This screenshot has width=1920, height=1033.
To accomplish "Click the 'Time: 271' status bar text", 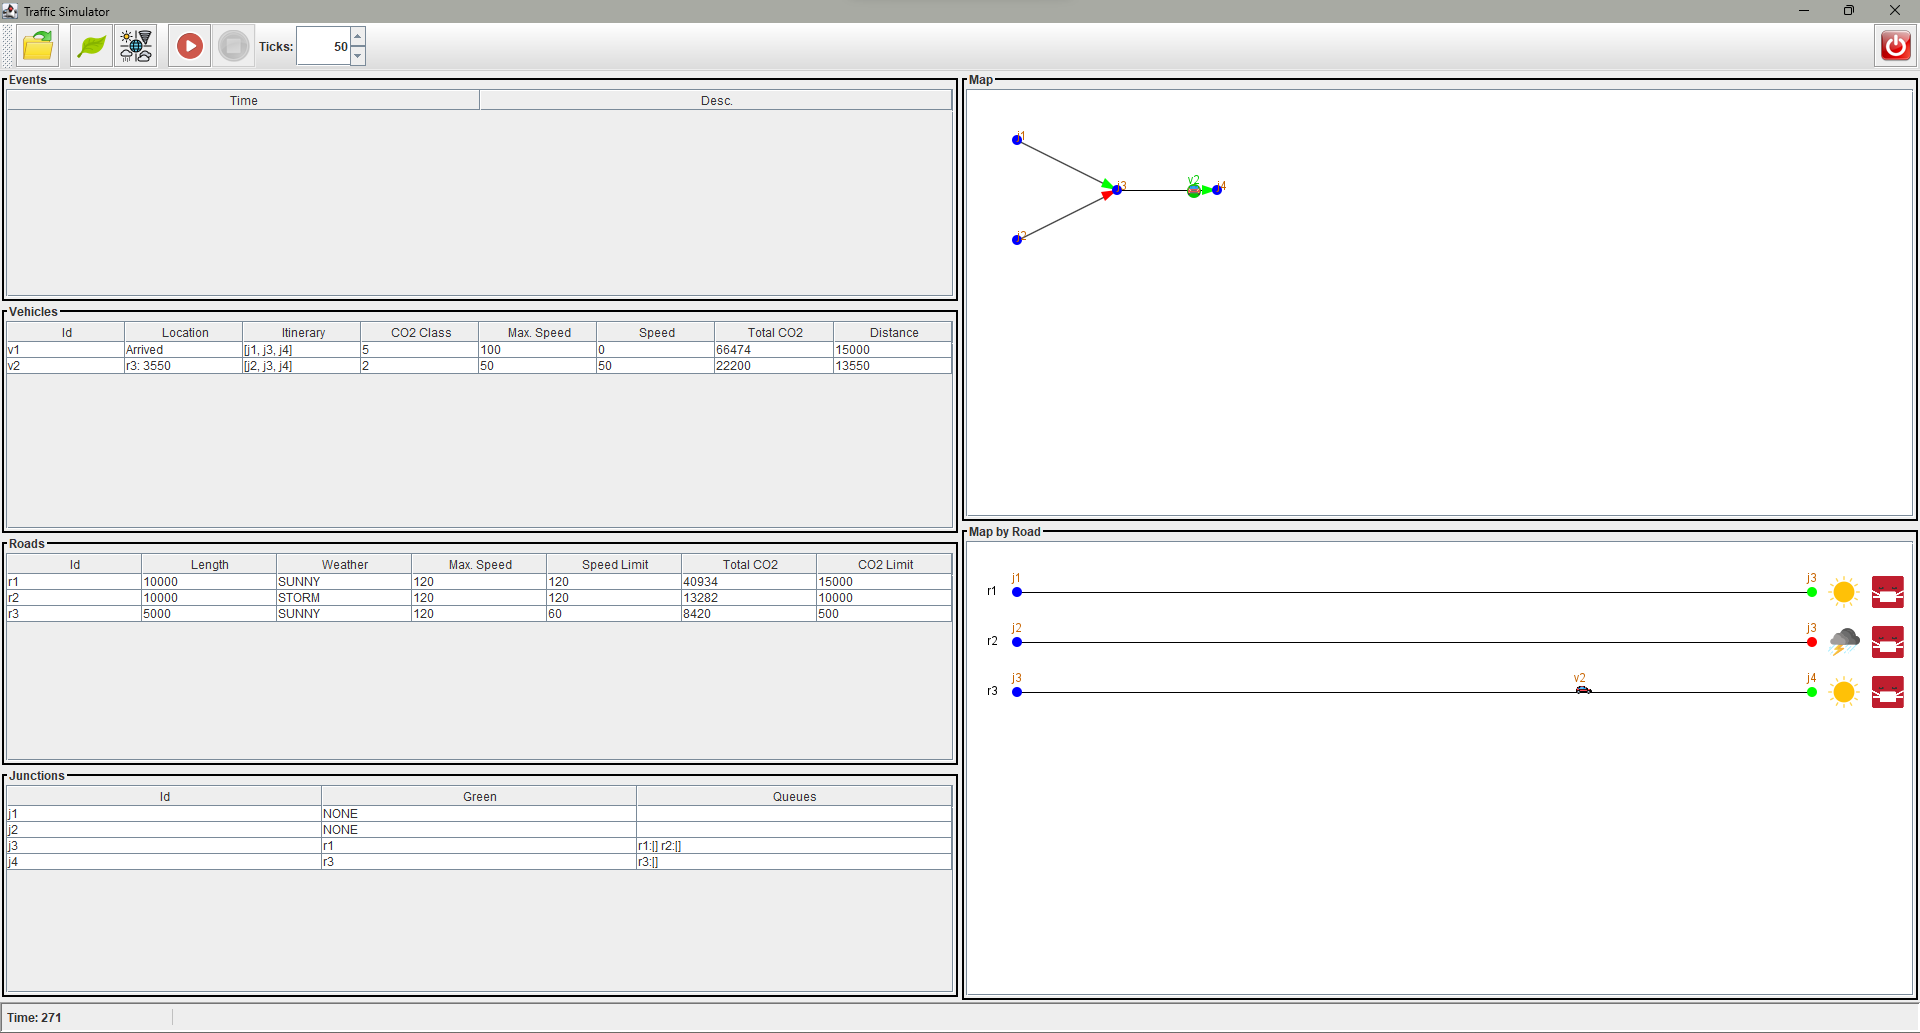I will [x=34, y=1018].
